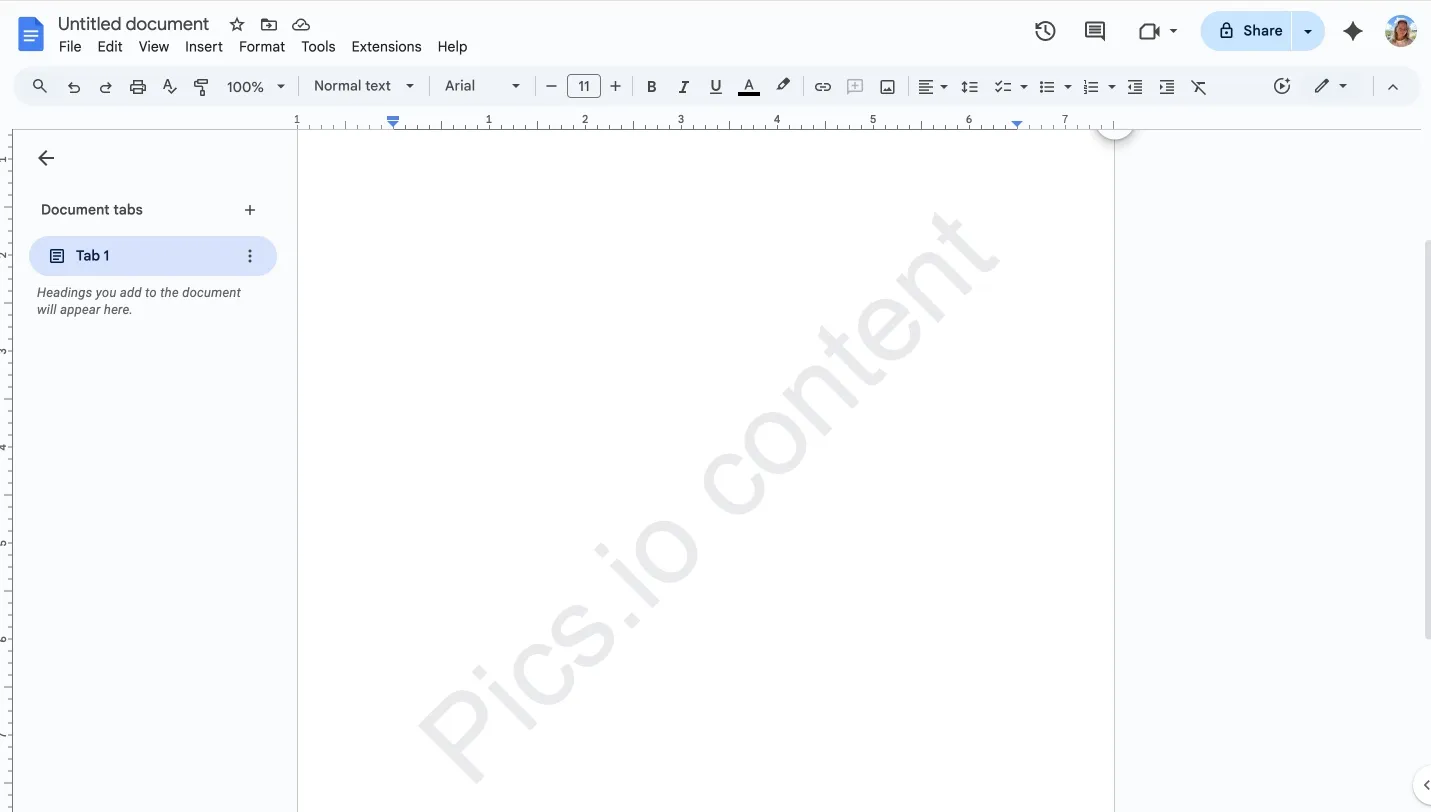
Task: Click the Share button
Action: [x=1248, y=31]
